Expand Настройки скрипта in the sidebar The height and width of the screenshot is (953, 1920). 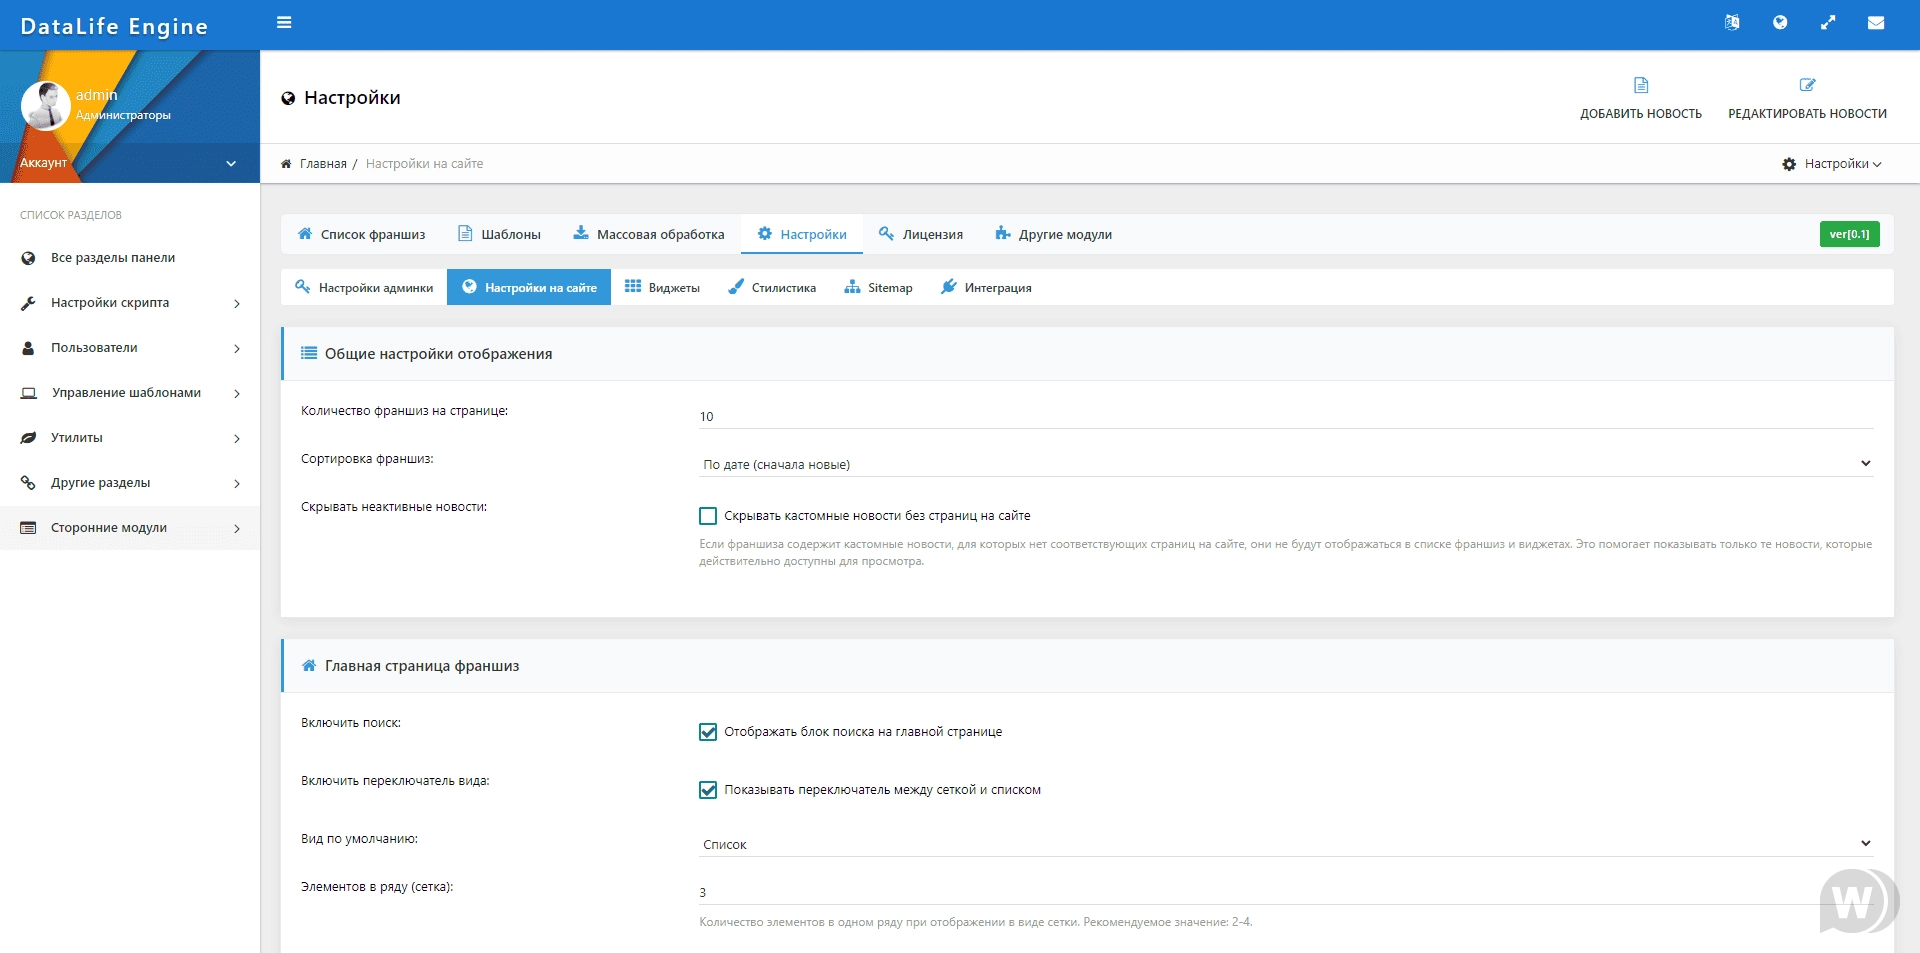coord(130,303)
